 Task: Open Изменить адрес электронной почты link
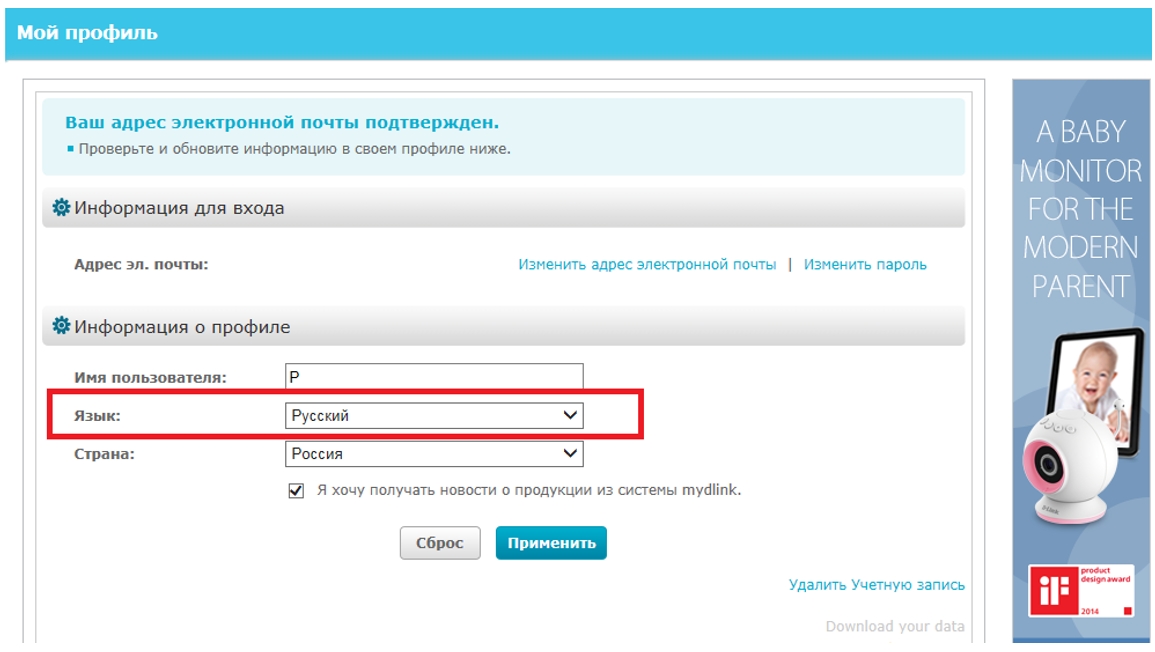[647, 265]
